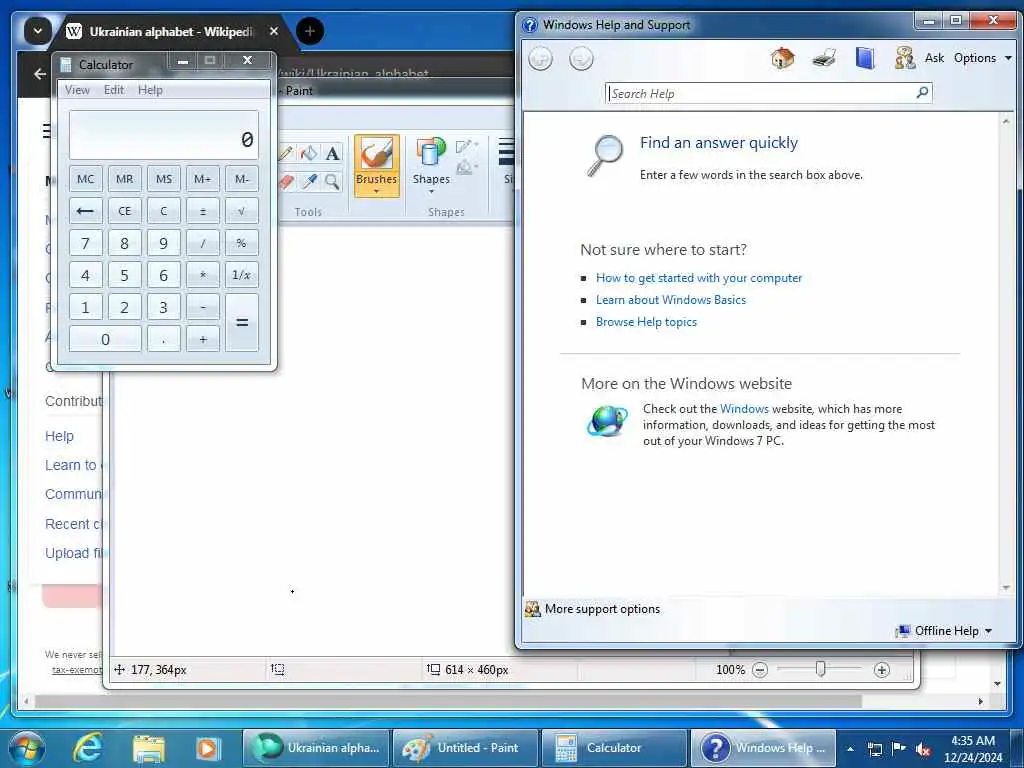Click More support options
This screenshot has width=1024, height=768.
click(x=602, y=609)
